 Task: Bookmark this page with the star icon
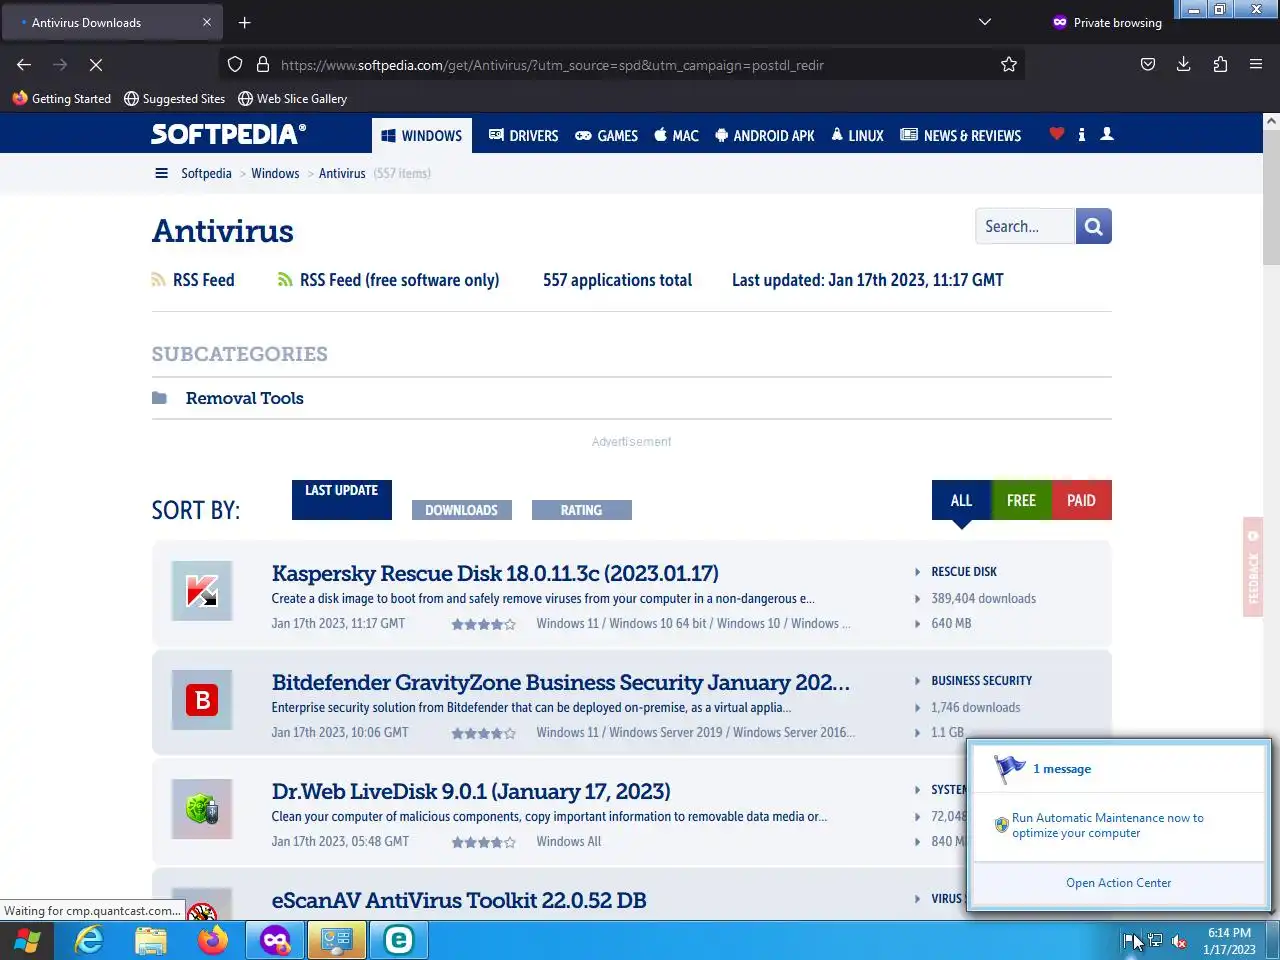coord(1009,64)
